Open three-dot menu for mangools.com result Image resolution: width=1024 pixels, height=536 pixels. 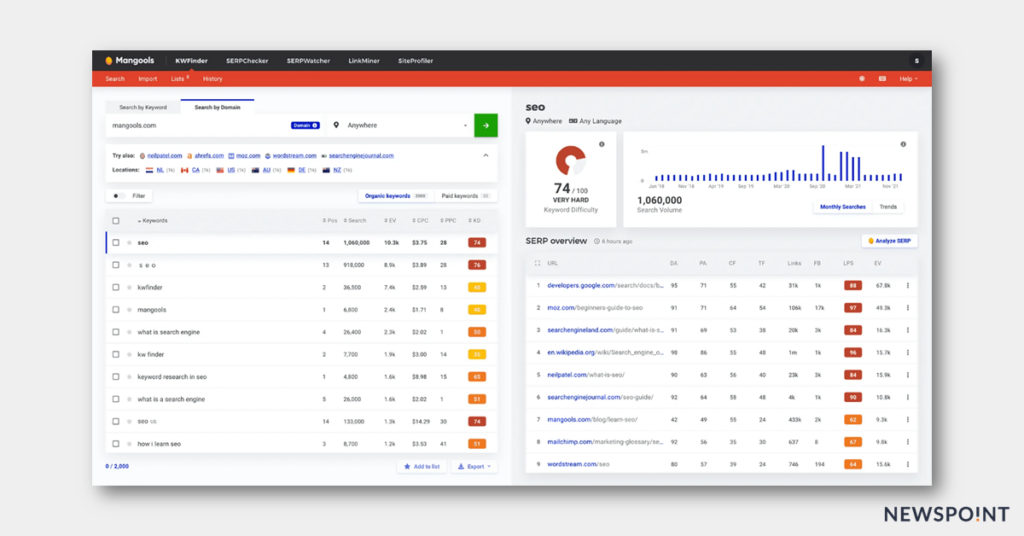(908, 420)
